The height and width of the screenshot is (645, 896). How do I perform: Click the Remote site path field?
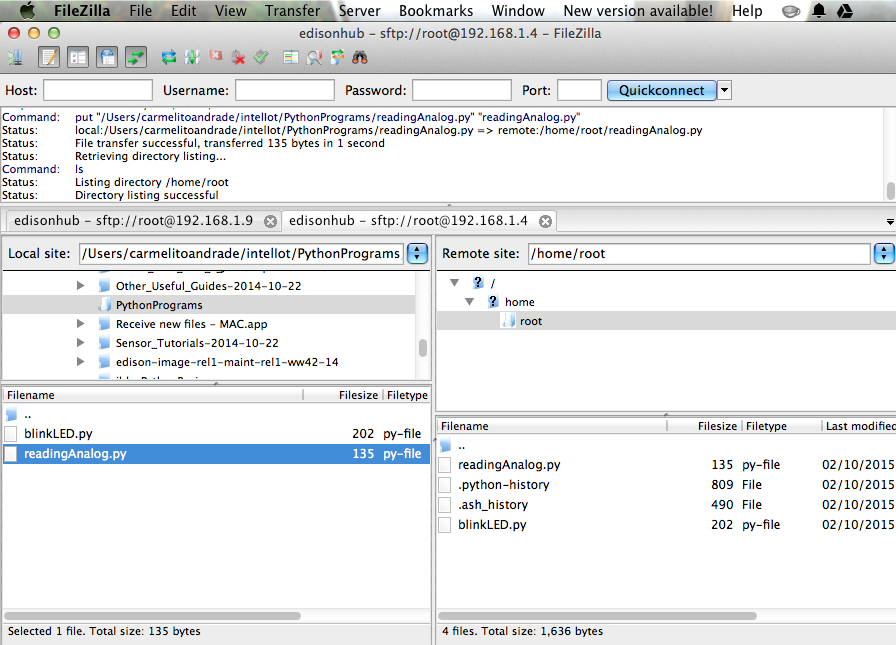[x=699, y=253]
